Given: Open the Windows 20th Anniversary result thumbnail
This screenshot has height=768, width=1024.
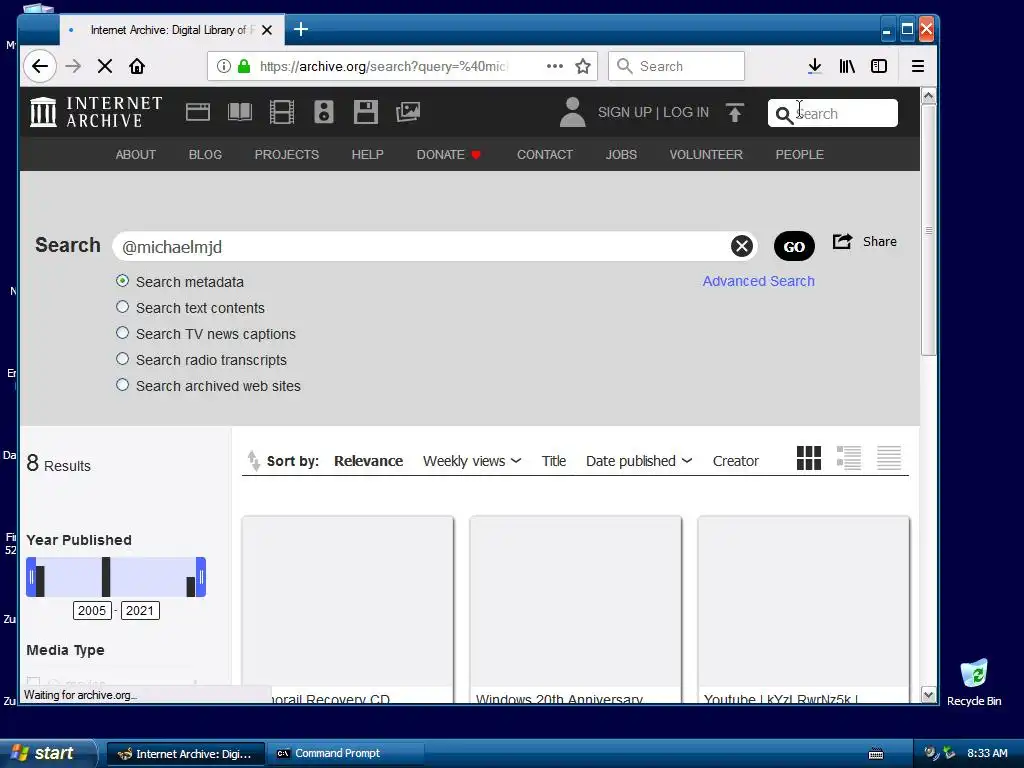Looking at the screenshot, I should click(575, 601).
